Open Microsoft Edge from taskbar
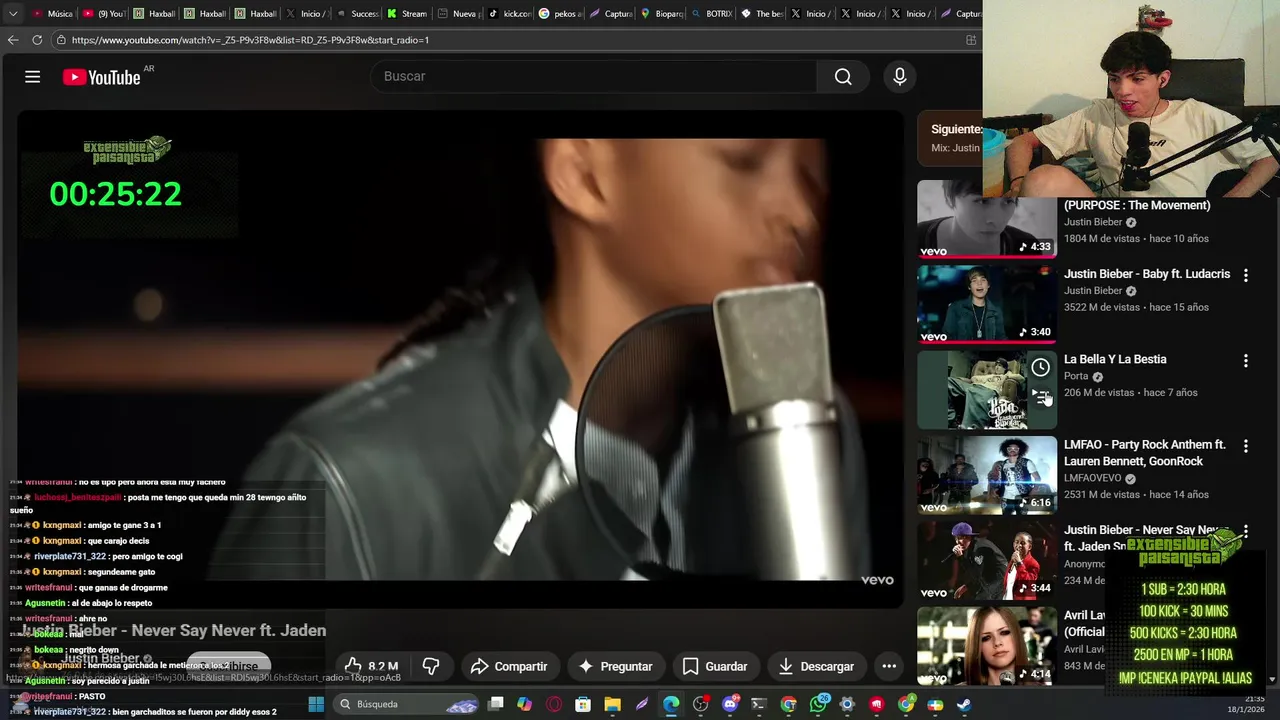 [x=671, y=704]
